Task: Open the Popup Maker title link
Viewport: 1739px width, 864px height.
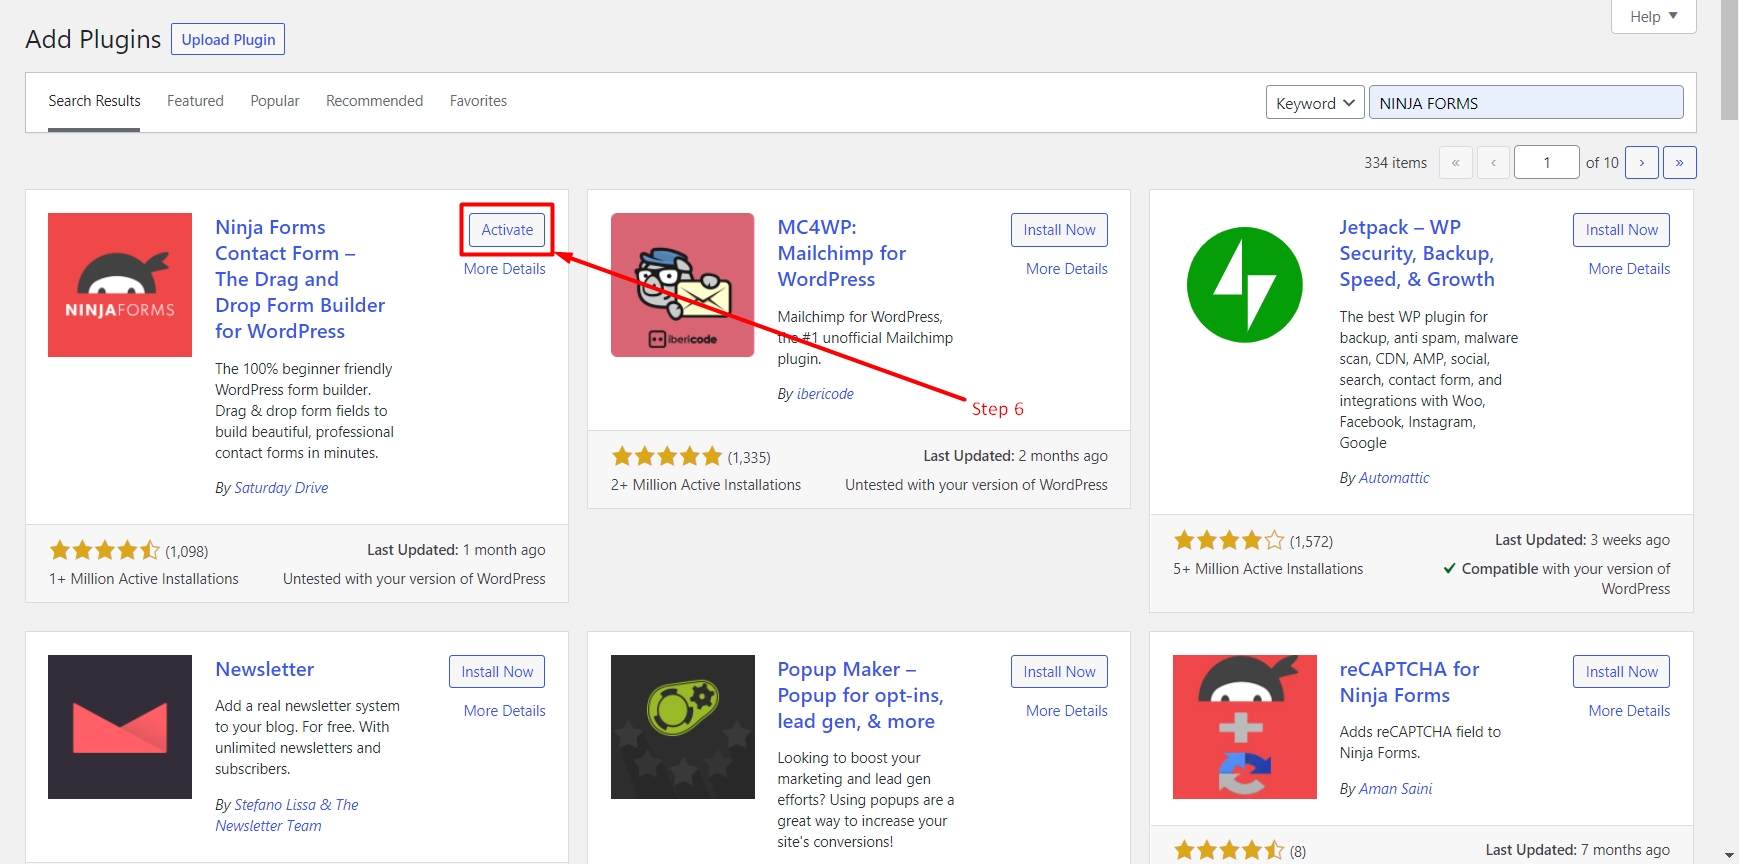Action: (860, 695)
